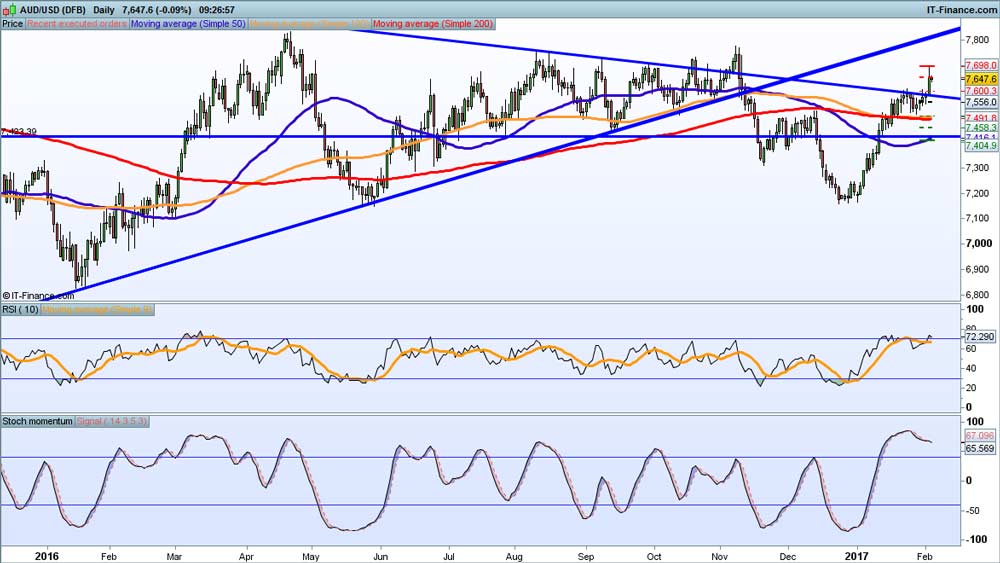Click the yellow 7,647.6 current price tag
The width and height of the screenshot is (1000, 563).
[981, 79]
